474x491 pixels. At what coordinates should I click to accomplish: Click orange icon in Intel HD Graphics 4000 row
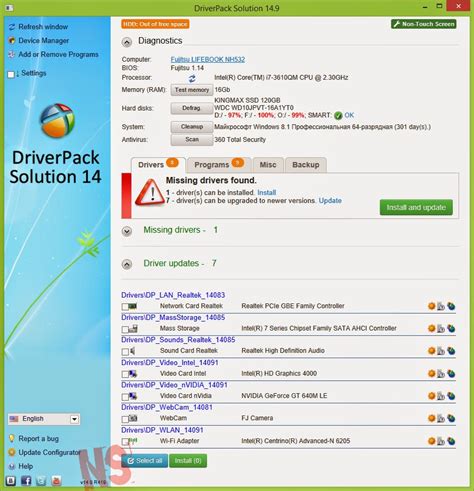pyautogui.click(x=432, y=373)
